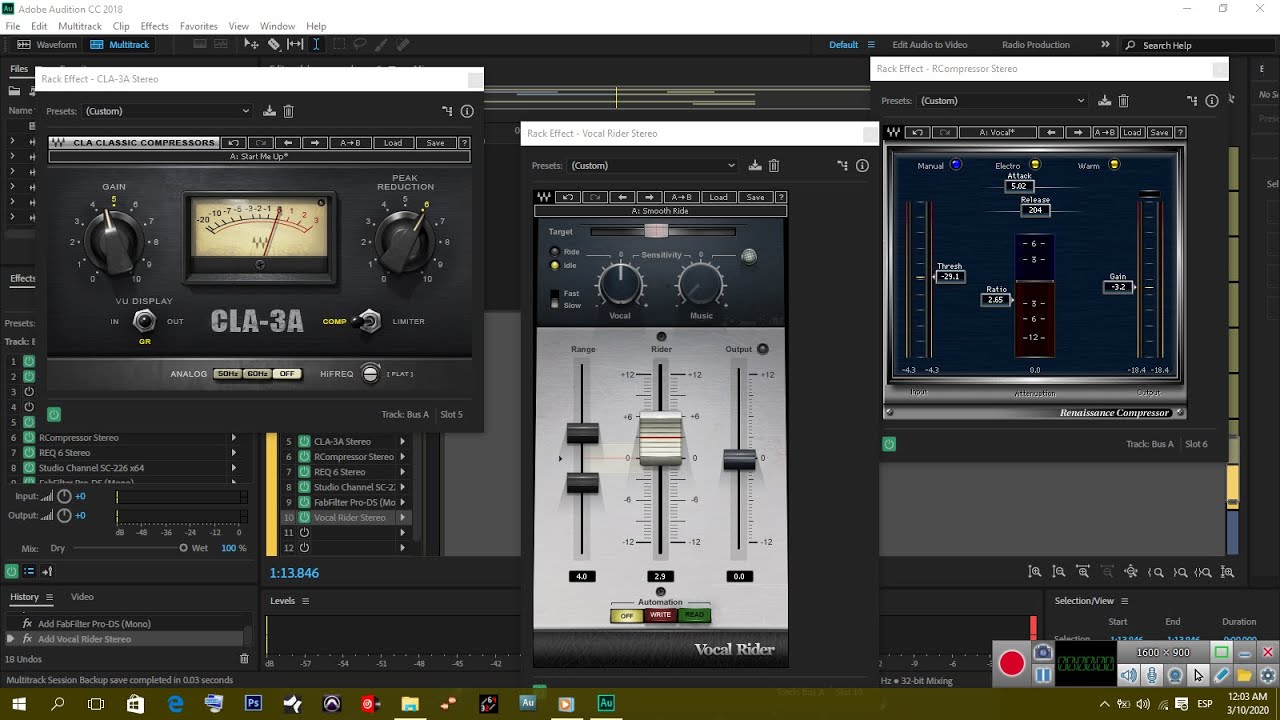
Task: Clear History trash icon
Action: pos(244,659)
